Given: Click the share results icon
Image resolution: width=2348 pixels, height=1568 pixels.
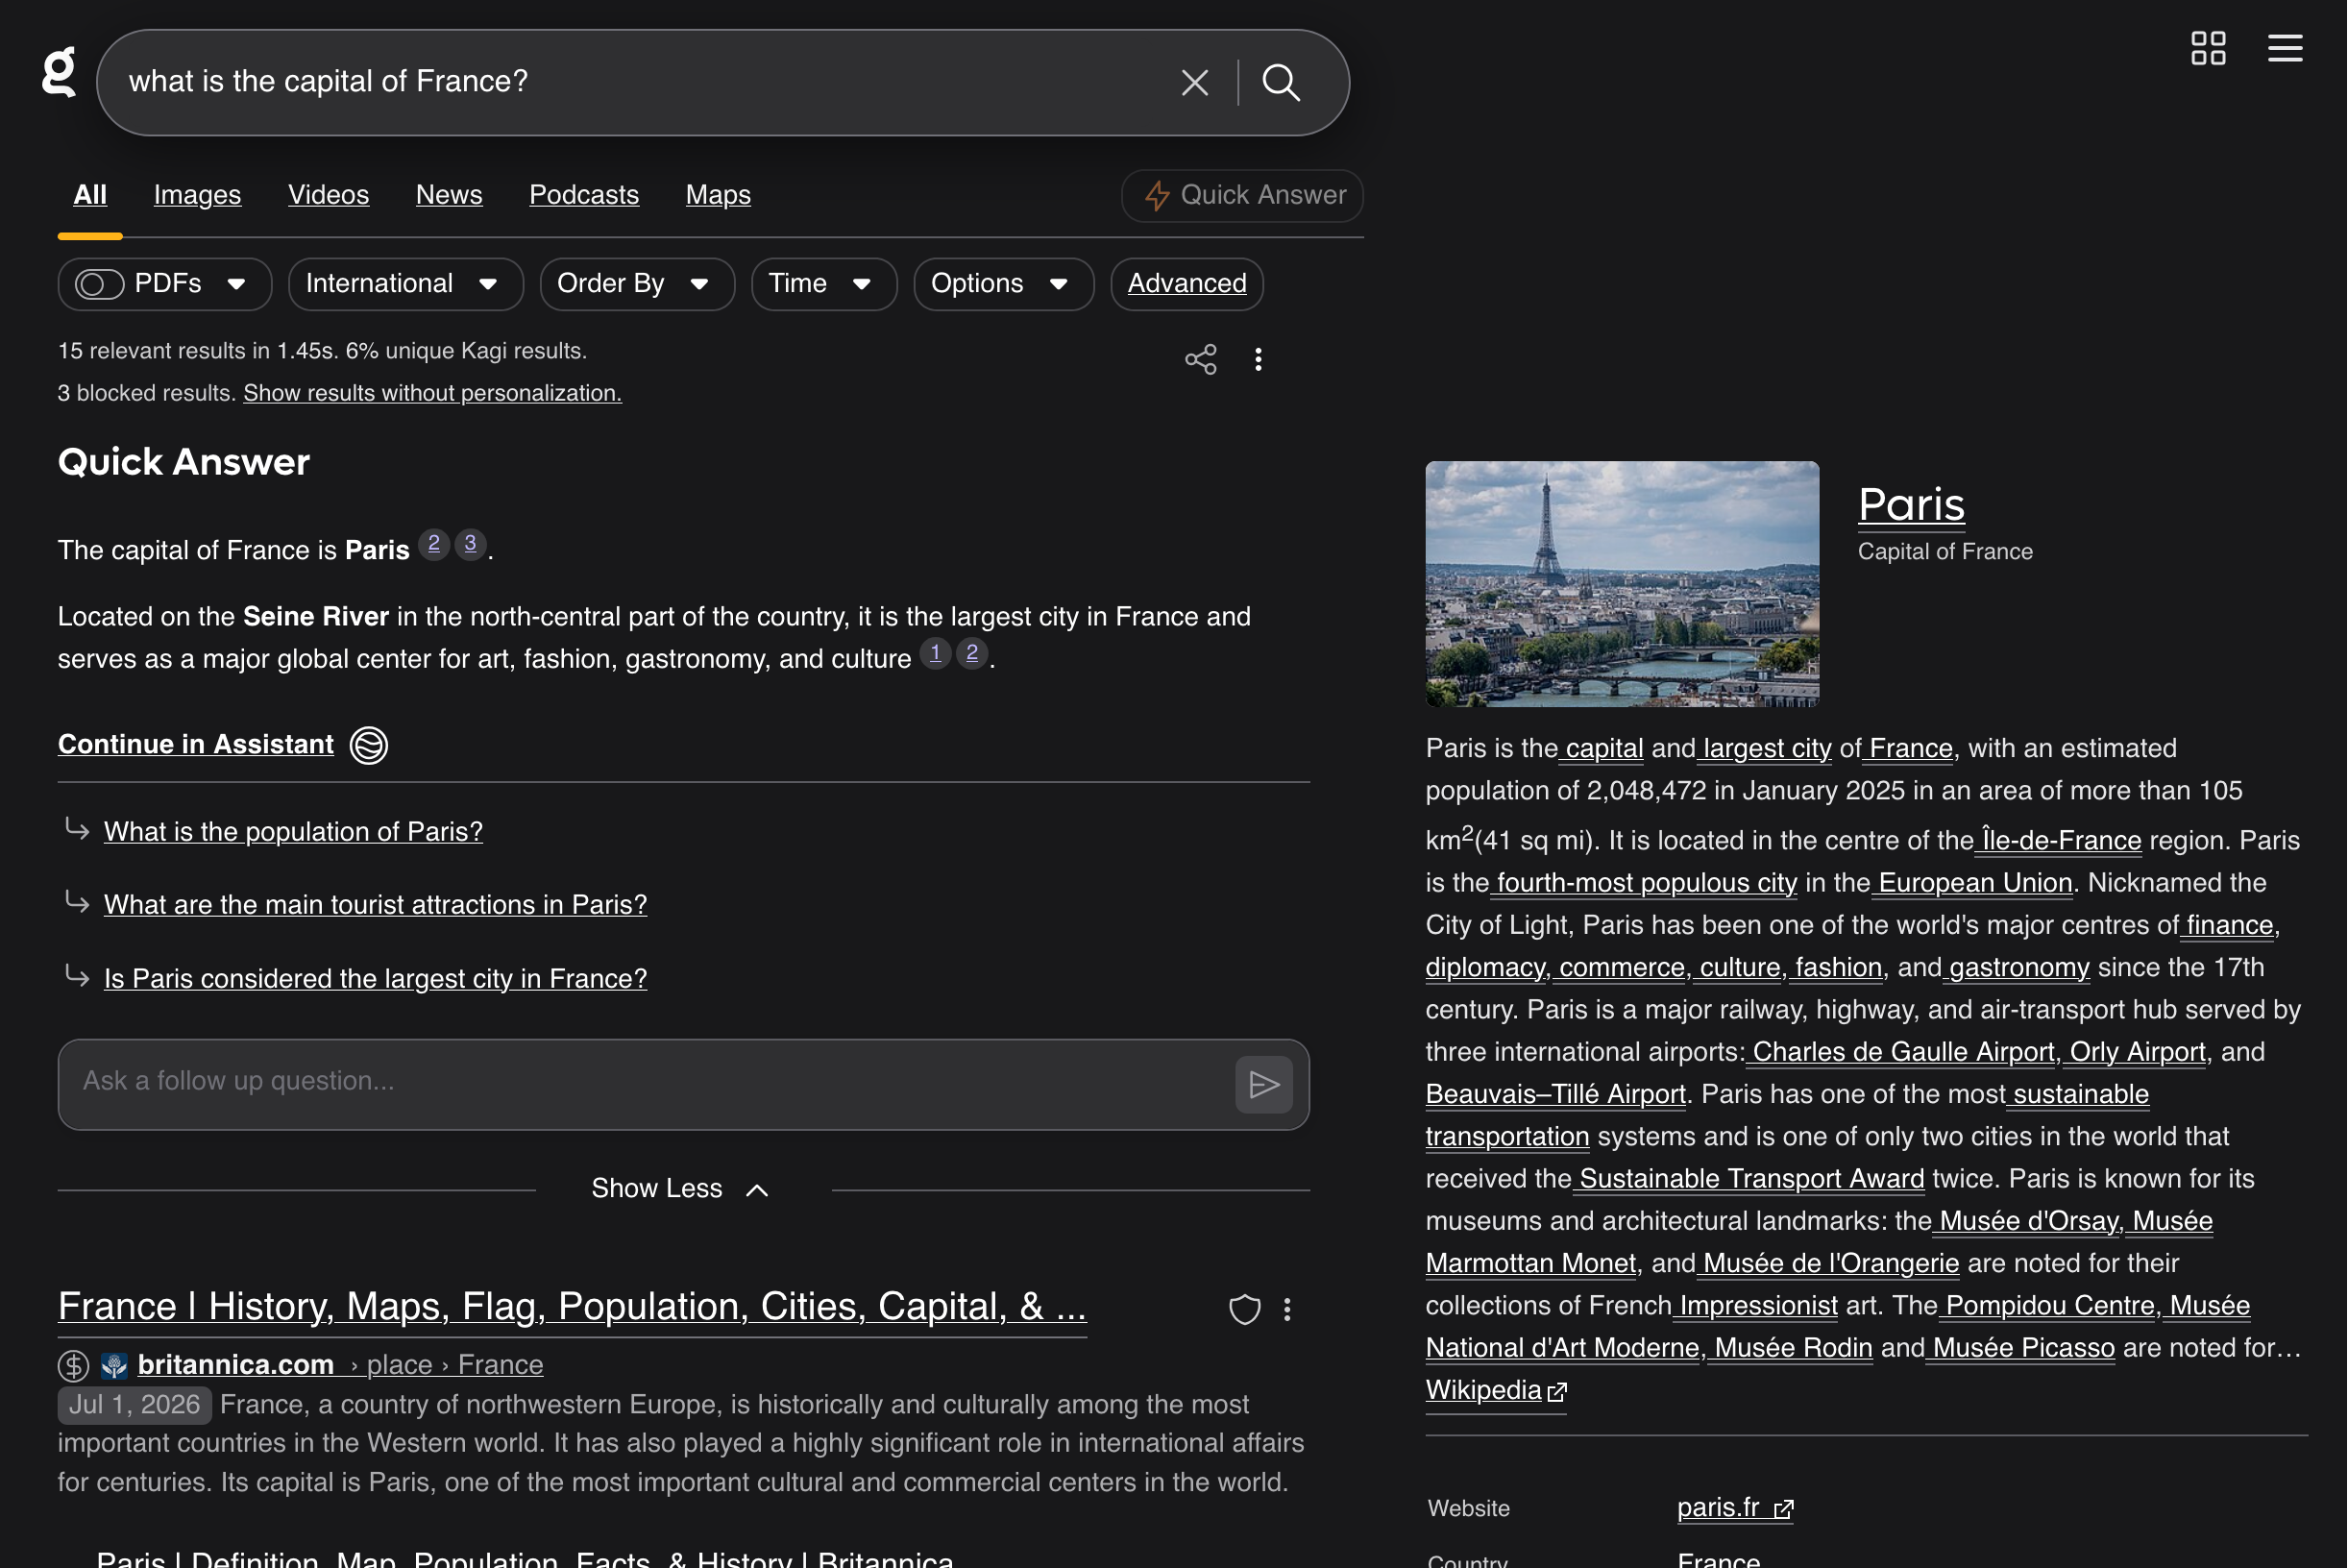Looking at the screenshot, I should (1201, 359).
